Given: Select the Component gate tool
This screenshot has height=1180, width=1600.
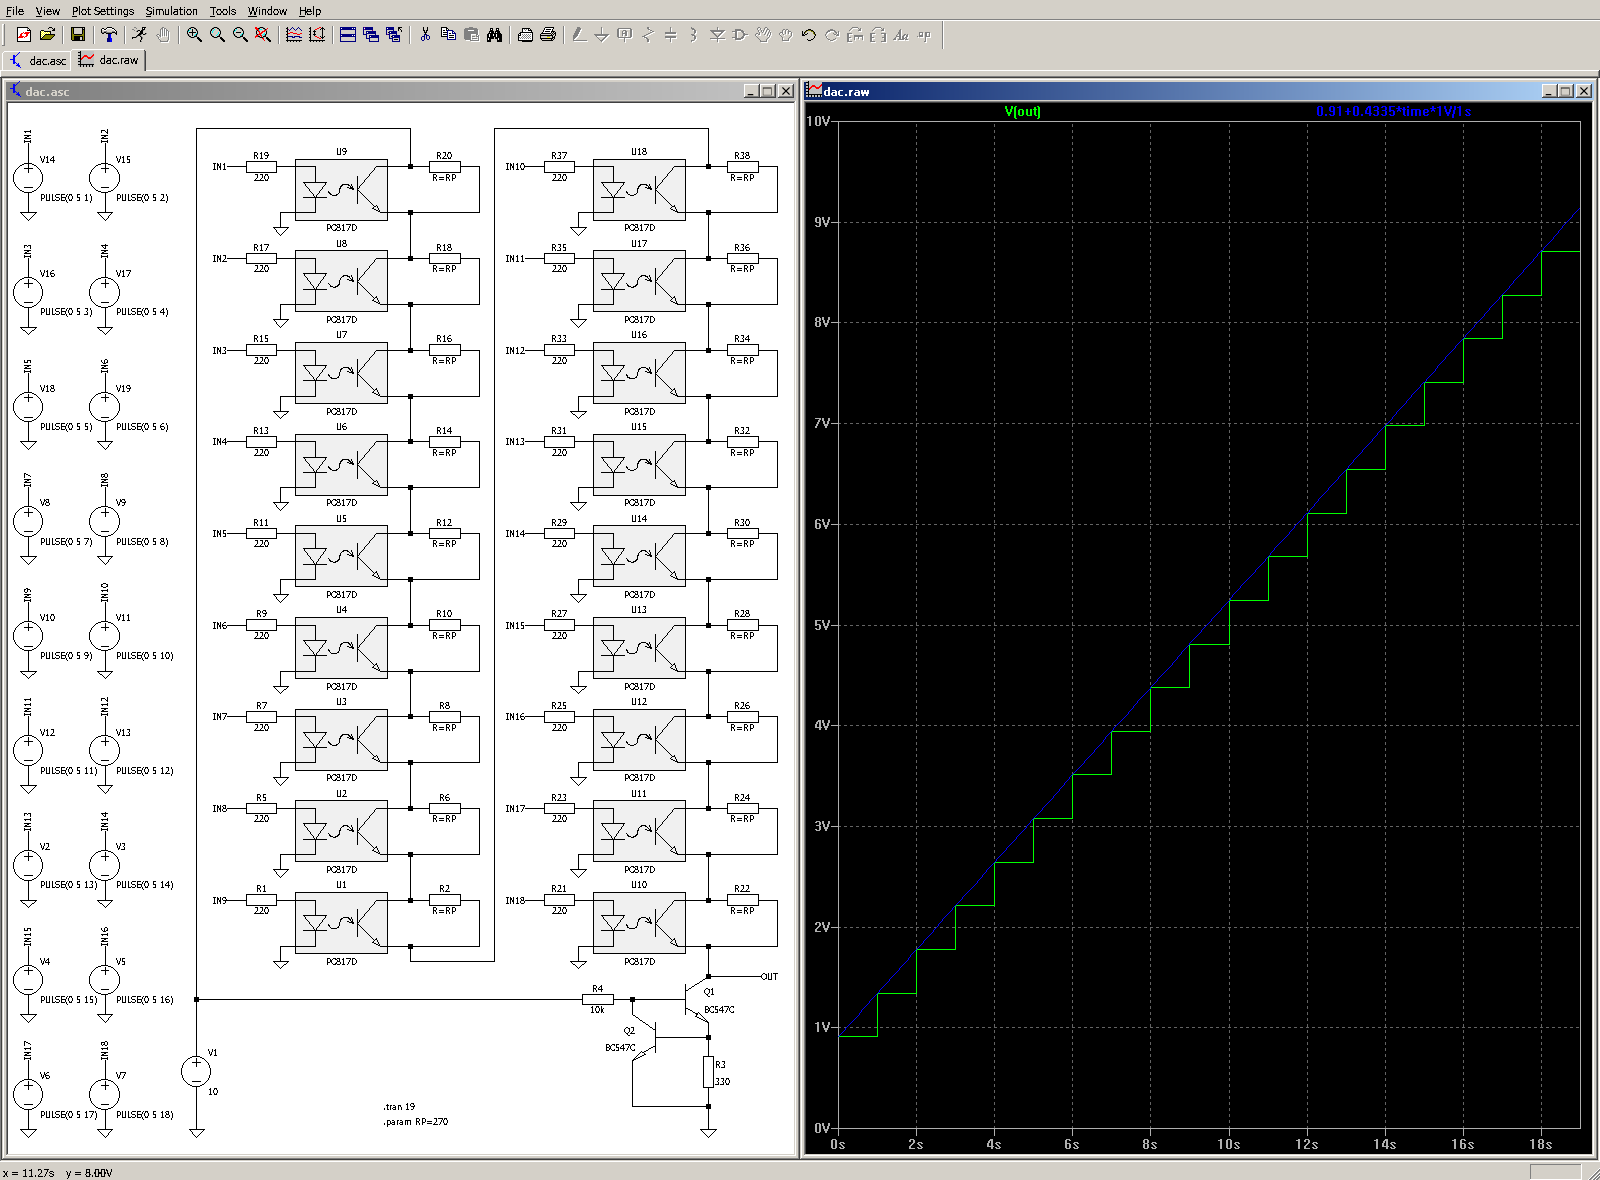Looking at the screenshot, I should pos(740,35).
